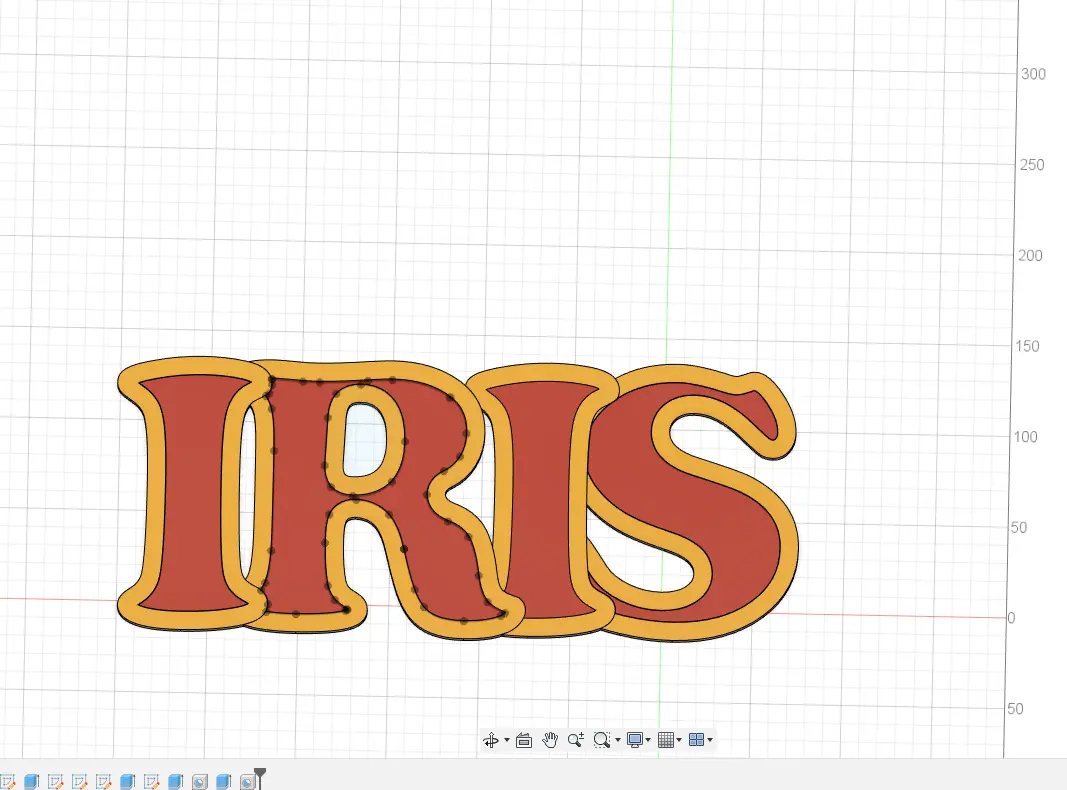Select the last gray feature in timeline
This screenshot has height=790, width=1067.
coord(247,782)
